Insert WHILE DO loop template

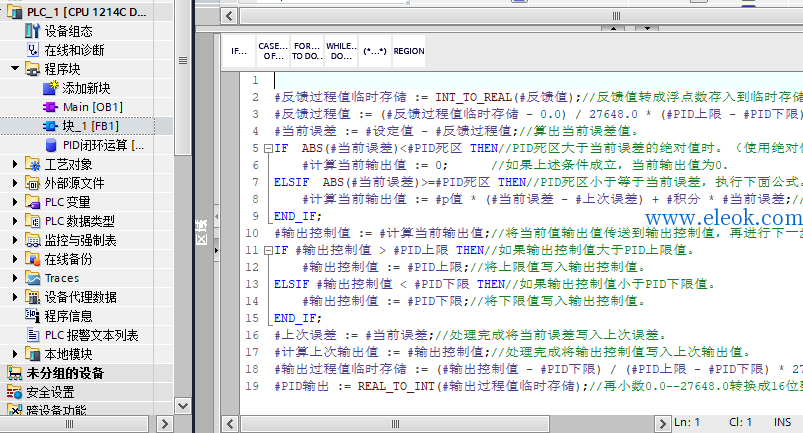point(341,51)
